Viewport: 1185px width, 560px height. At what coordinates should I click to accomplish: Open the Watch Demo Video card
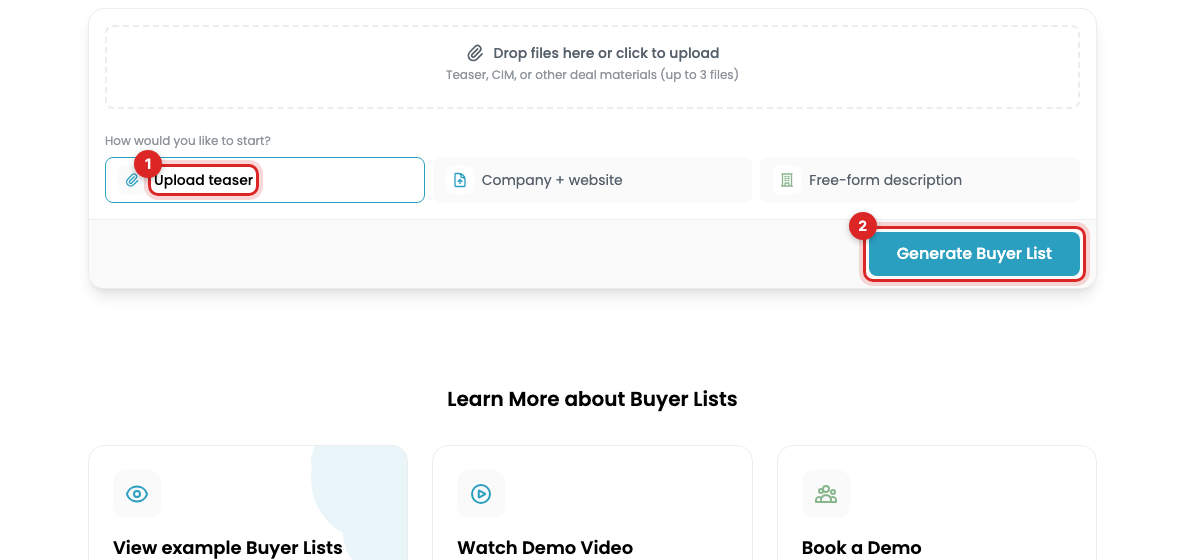coord(592,503)
